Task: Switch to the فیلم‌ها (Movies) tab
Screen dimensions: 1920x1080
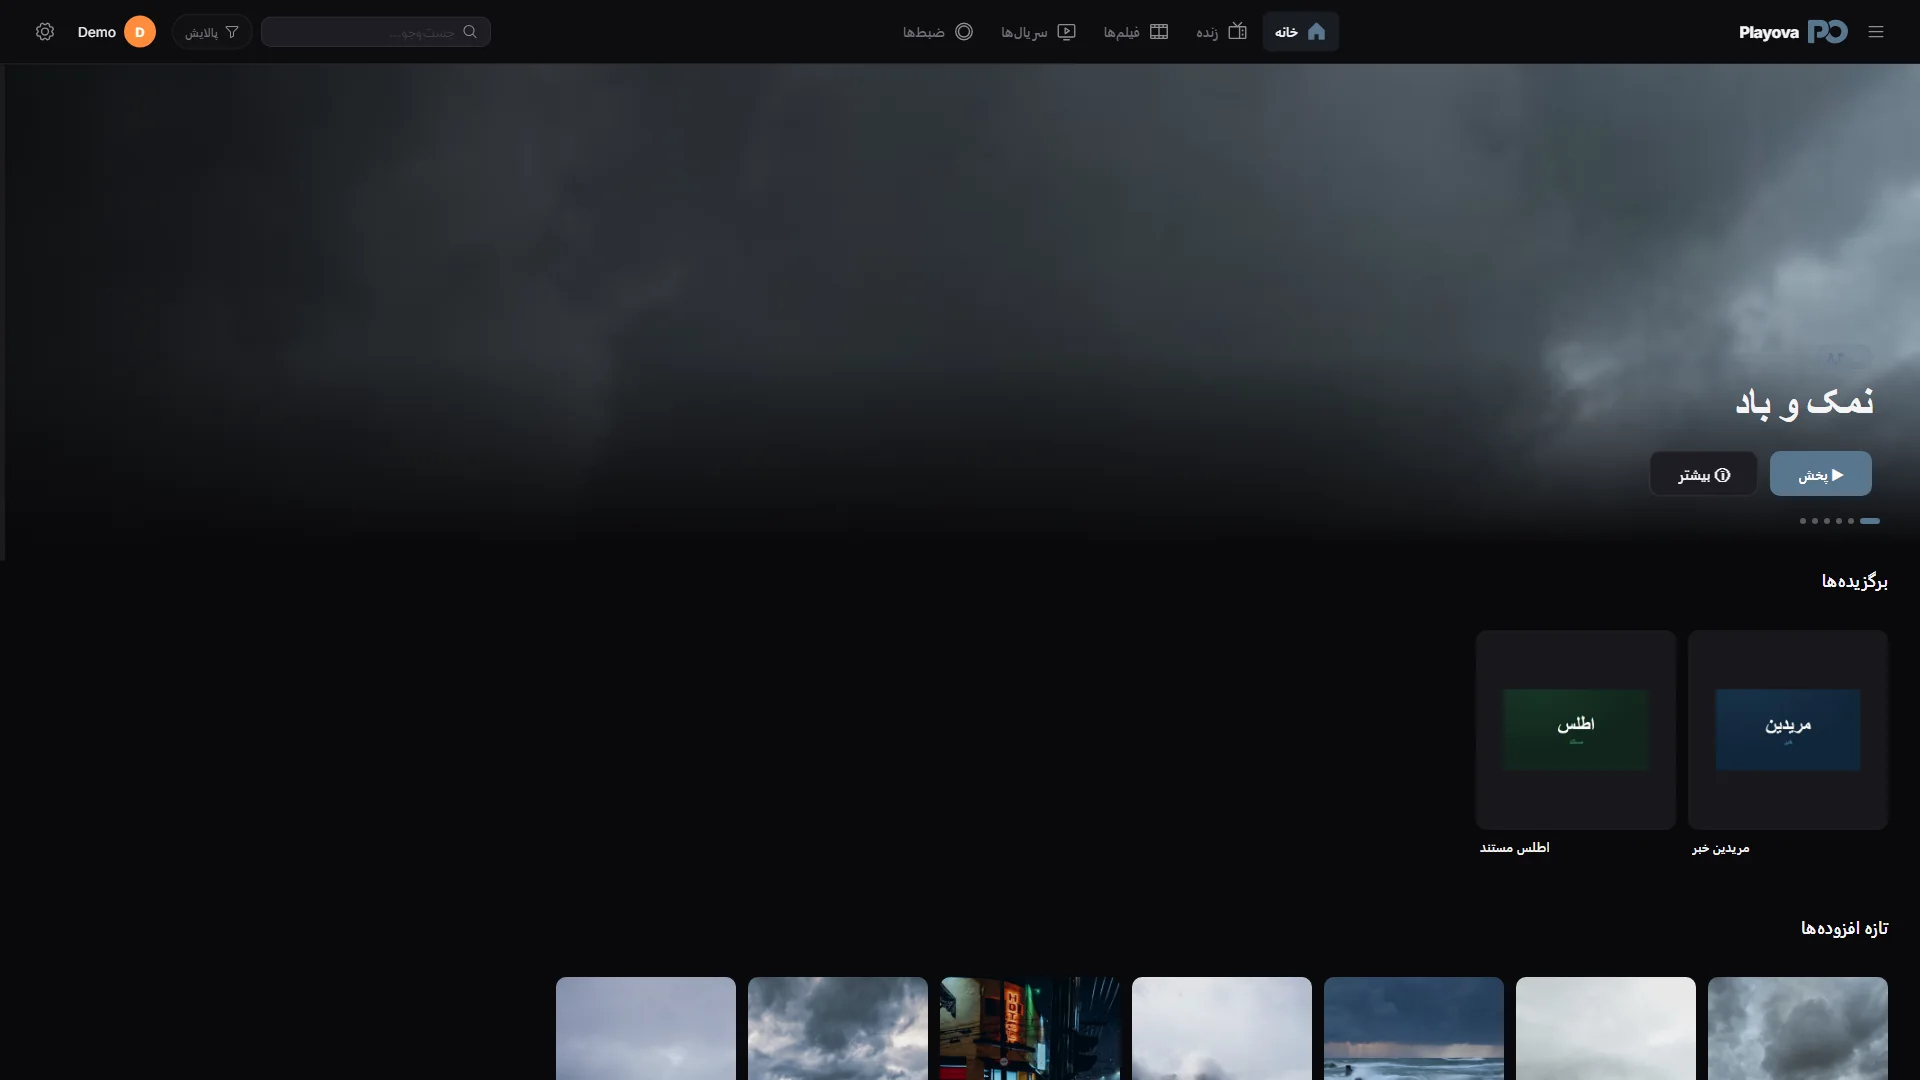Action: (1135, 32)
